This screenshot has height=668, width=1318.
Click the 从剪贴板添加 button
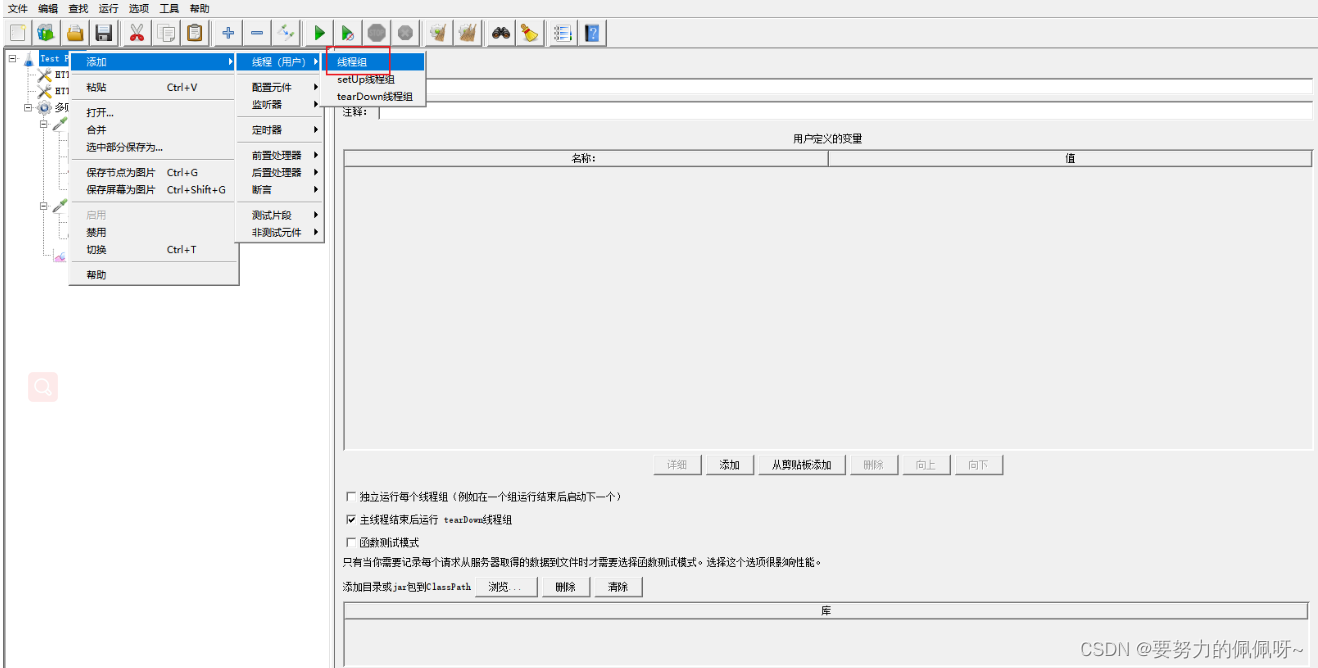click(x=802, y=465)
